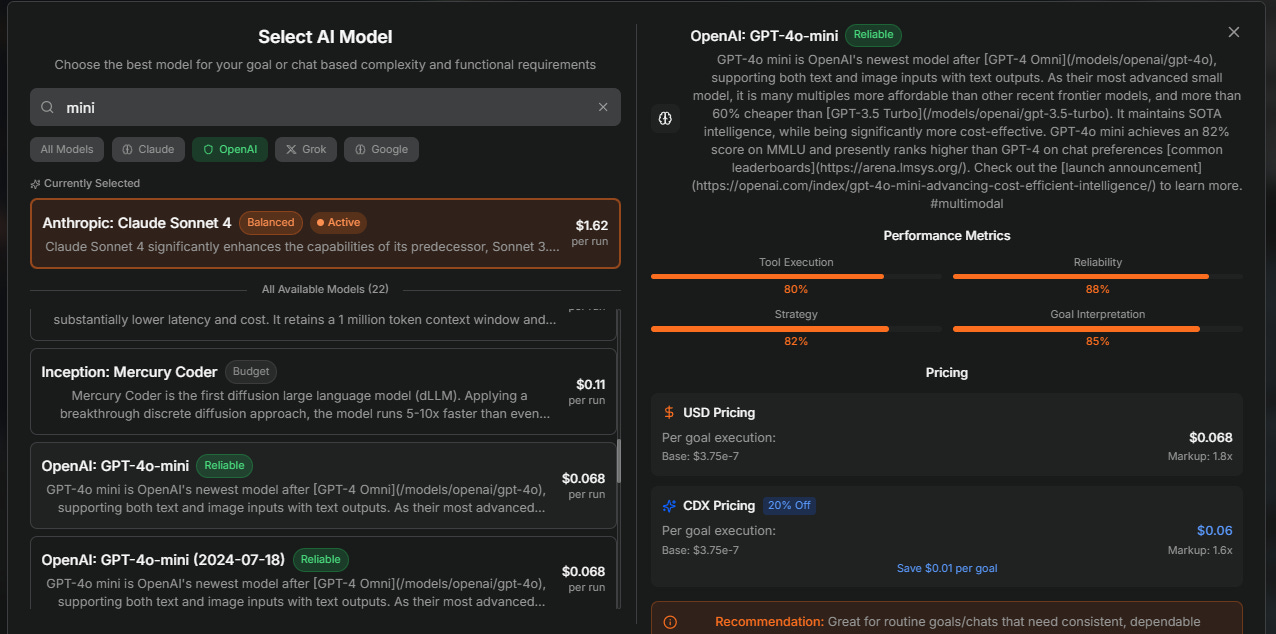Click the Active status badge
The image size is (1276, 634).
338,222
